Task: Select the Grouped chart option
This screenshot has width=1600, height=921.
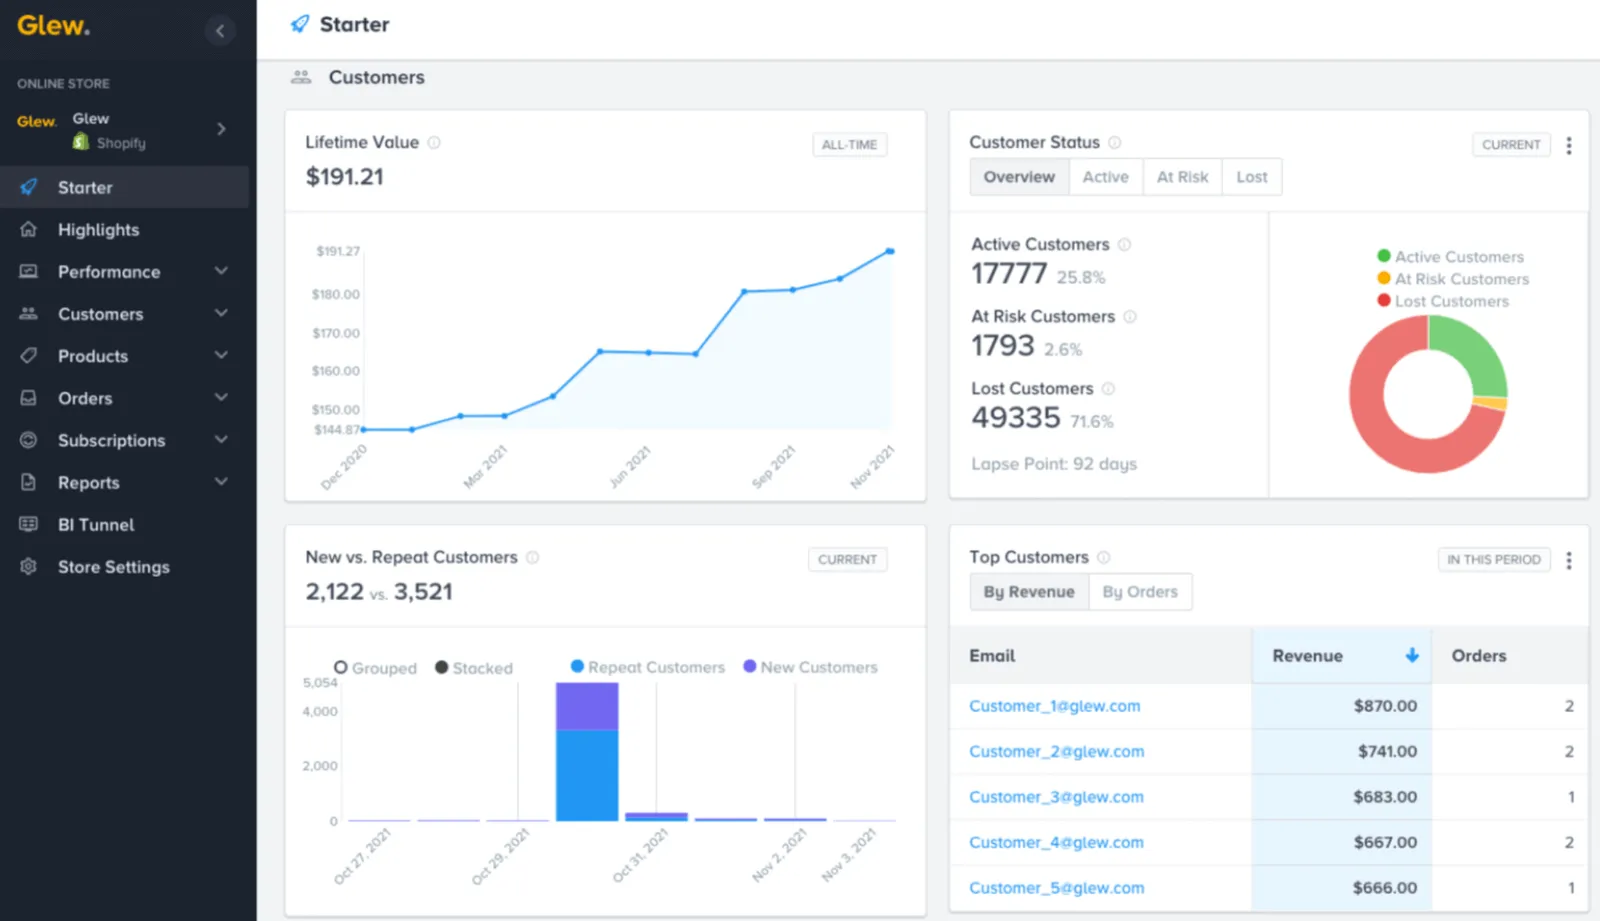Action: (x=375, y=668)
